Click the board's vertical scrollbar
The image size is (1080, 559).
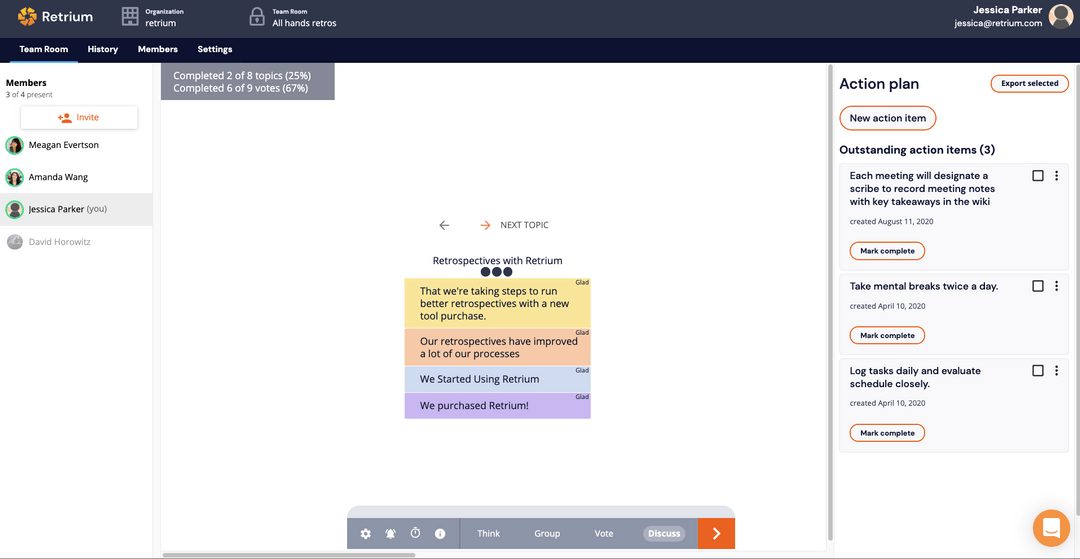[830, 303]
